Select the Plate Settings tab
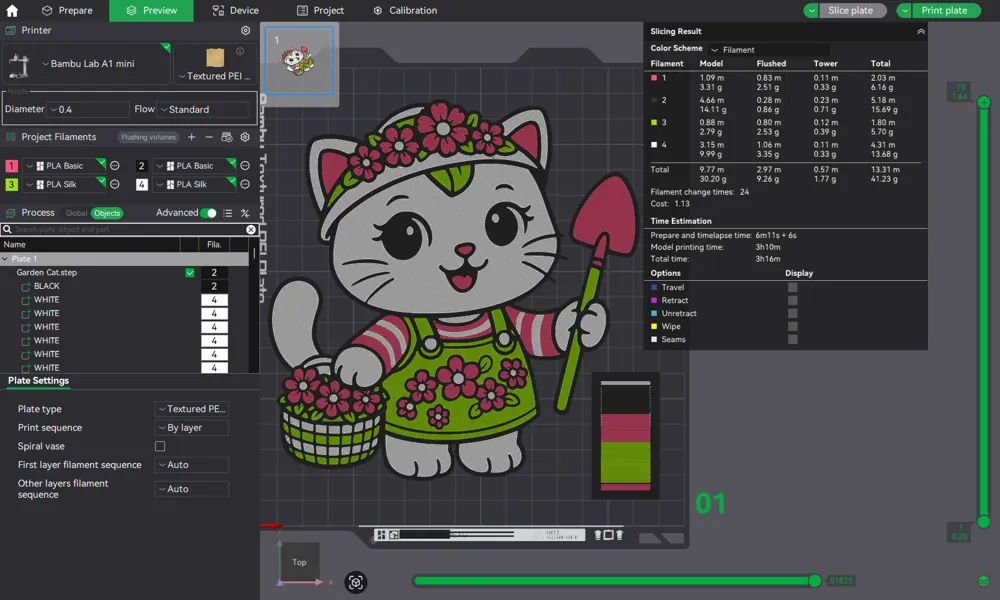Viewport: 1000px width, 600px height. [x=38, y=381]
